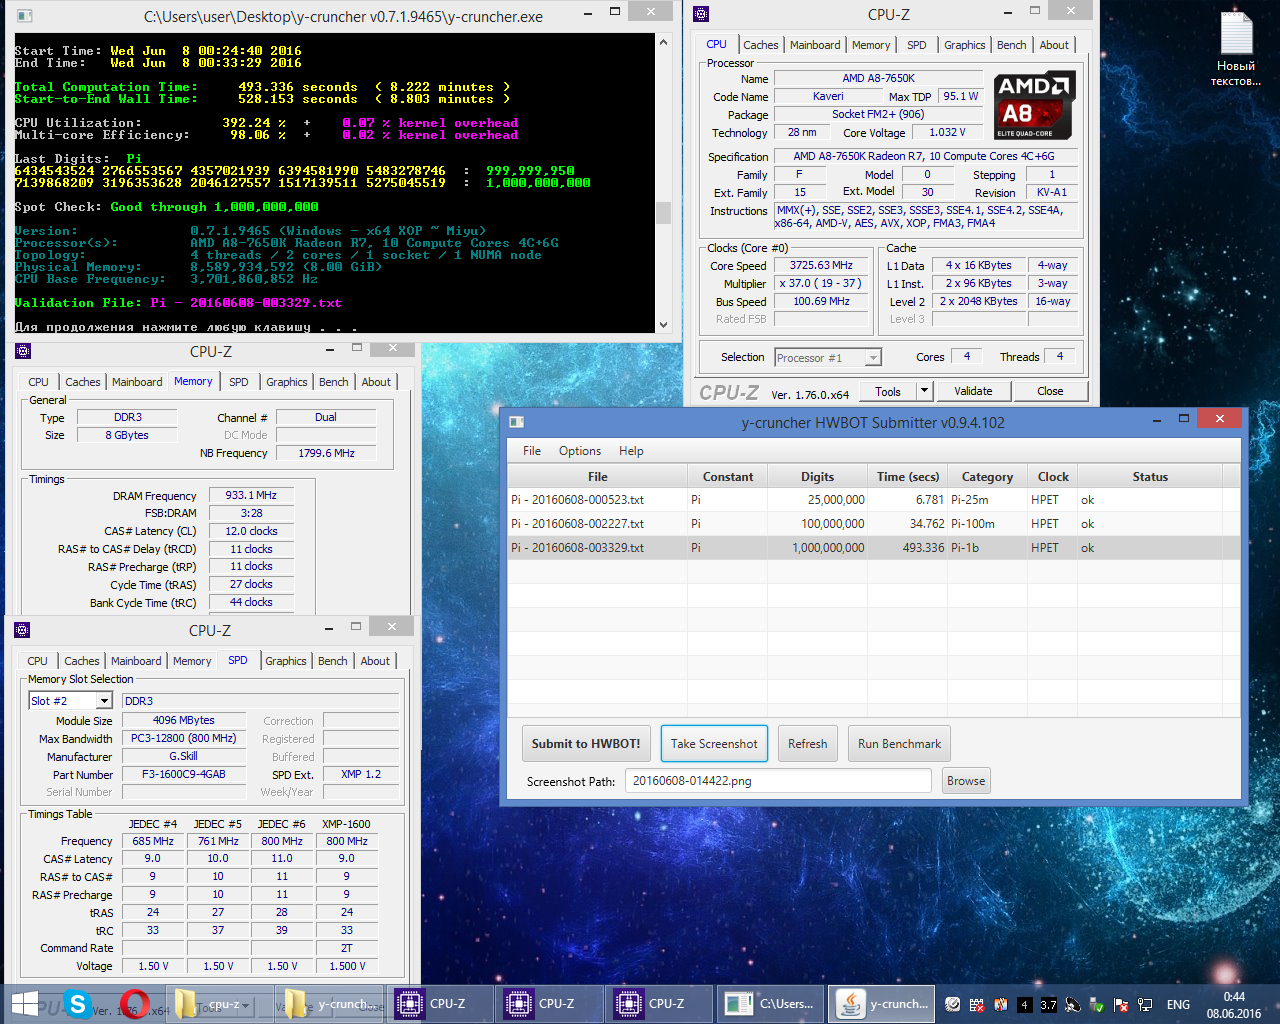Click the Refresh button
This screenshot has height=1024, width=1280.
click(x=807, y=744)
